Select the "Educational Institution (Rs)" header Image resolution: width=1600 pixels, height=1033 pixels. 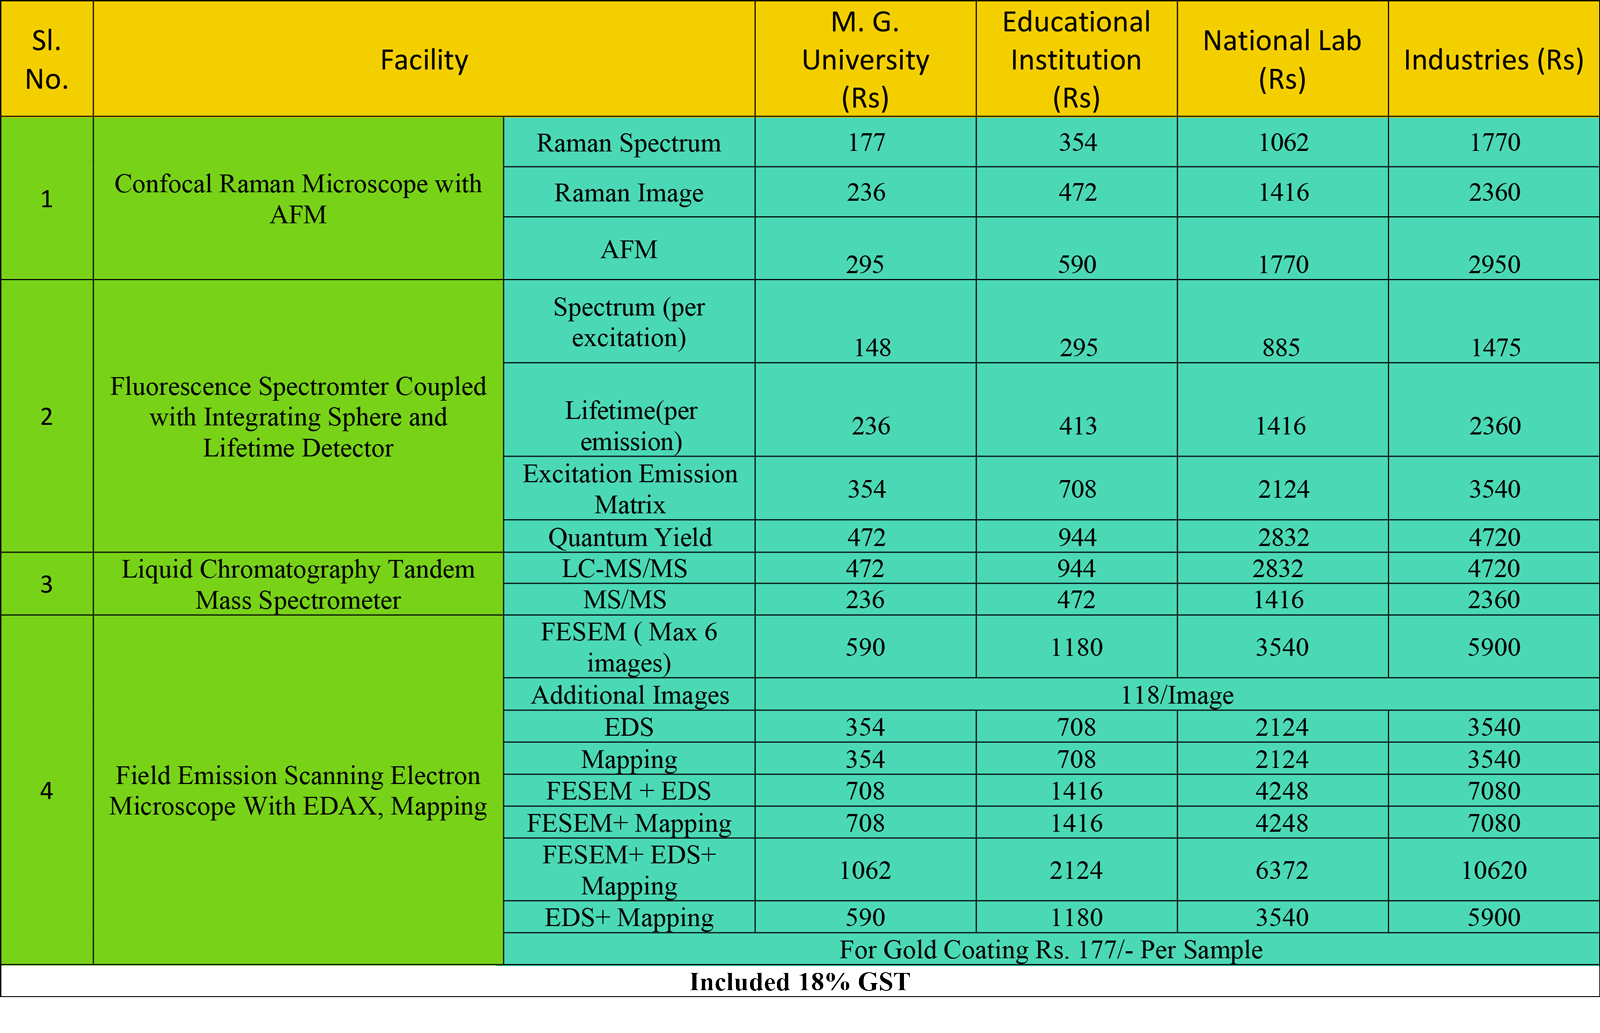(x=1077, y=59)
